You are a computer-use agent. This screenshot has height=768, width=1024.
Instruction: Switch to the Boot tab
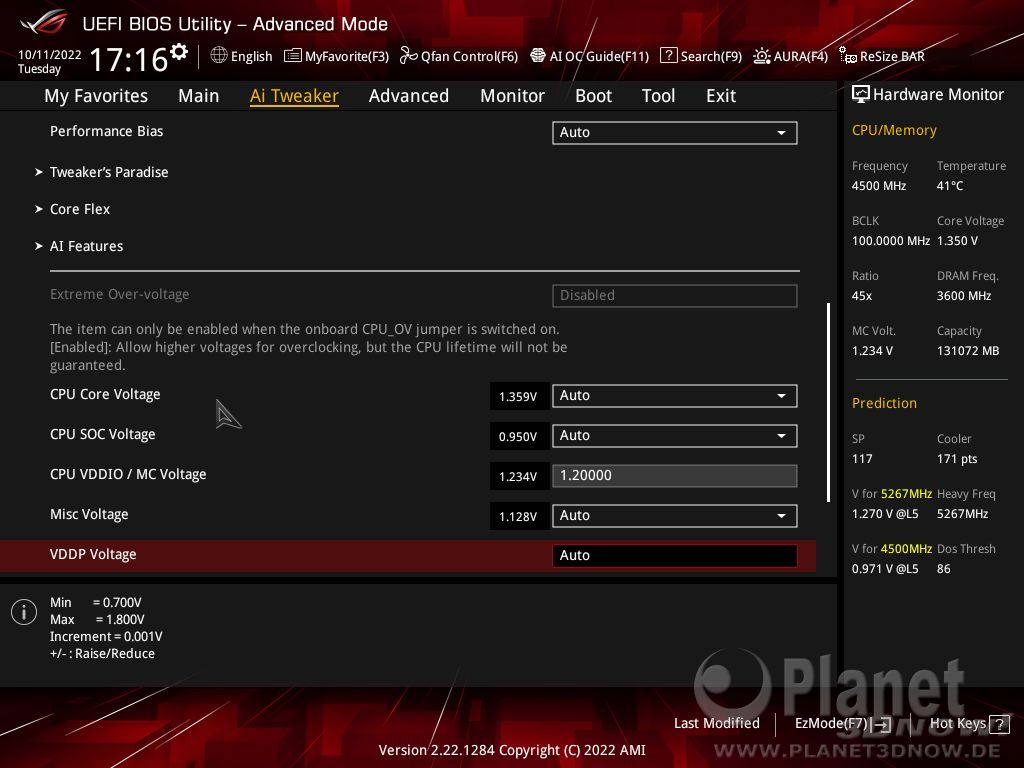594,96
